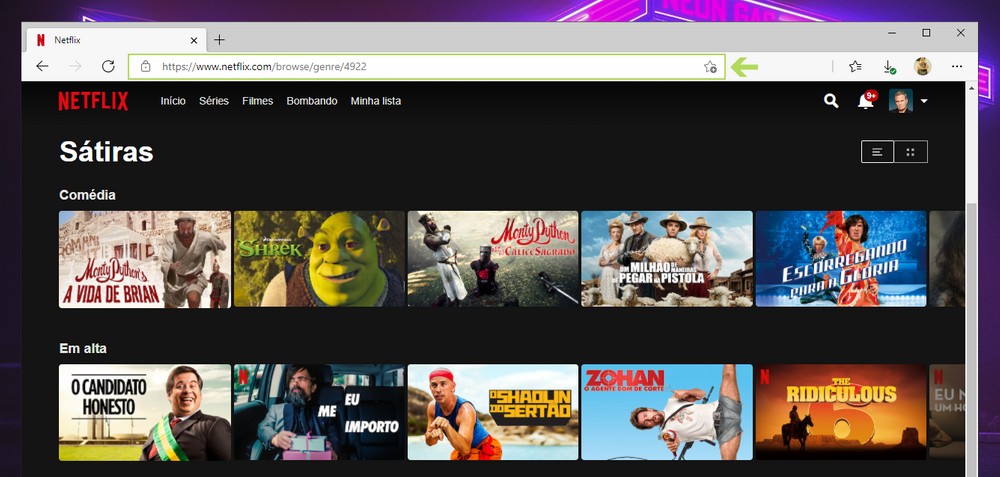
Task: Open the notifications bell with 9+ badge
Action: click(865, 101)
